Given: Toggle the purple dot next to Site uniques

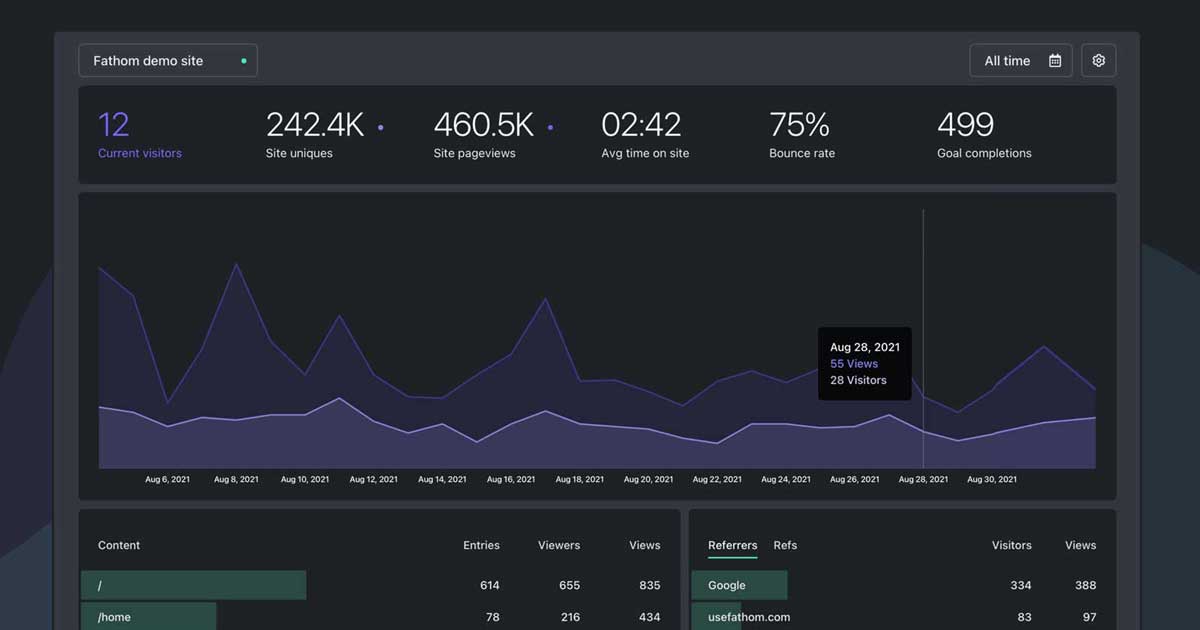Looking at the screenshot, I should point(380,127).
